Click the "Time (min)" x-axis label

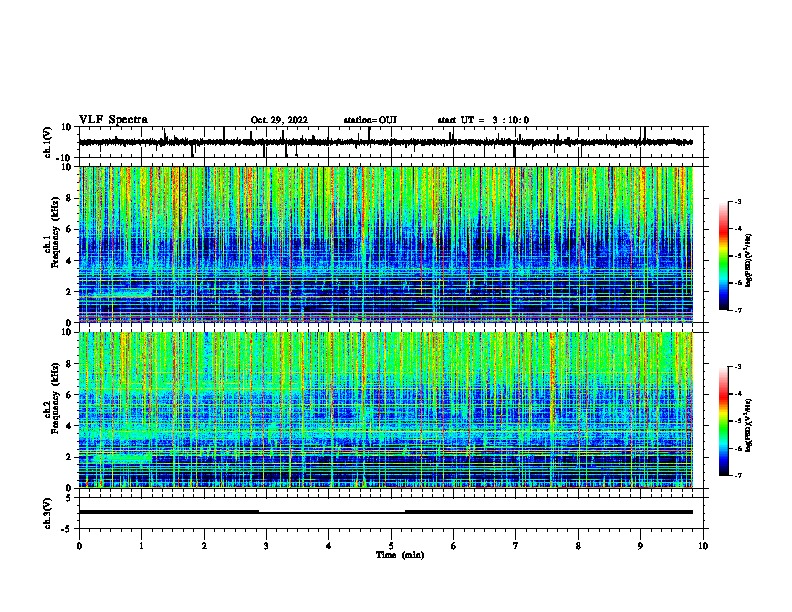click(400, 555)
